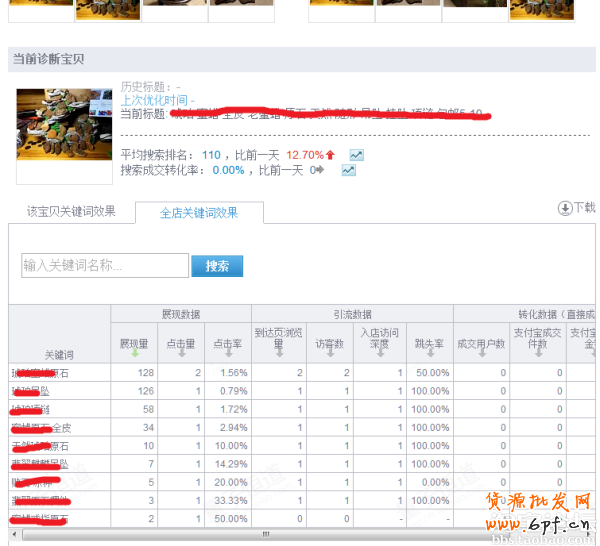Screen dimensions: 600x546
Task: Sort by 入店访问深度 column arrow
Action: 380,354
